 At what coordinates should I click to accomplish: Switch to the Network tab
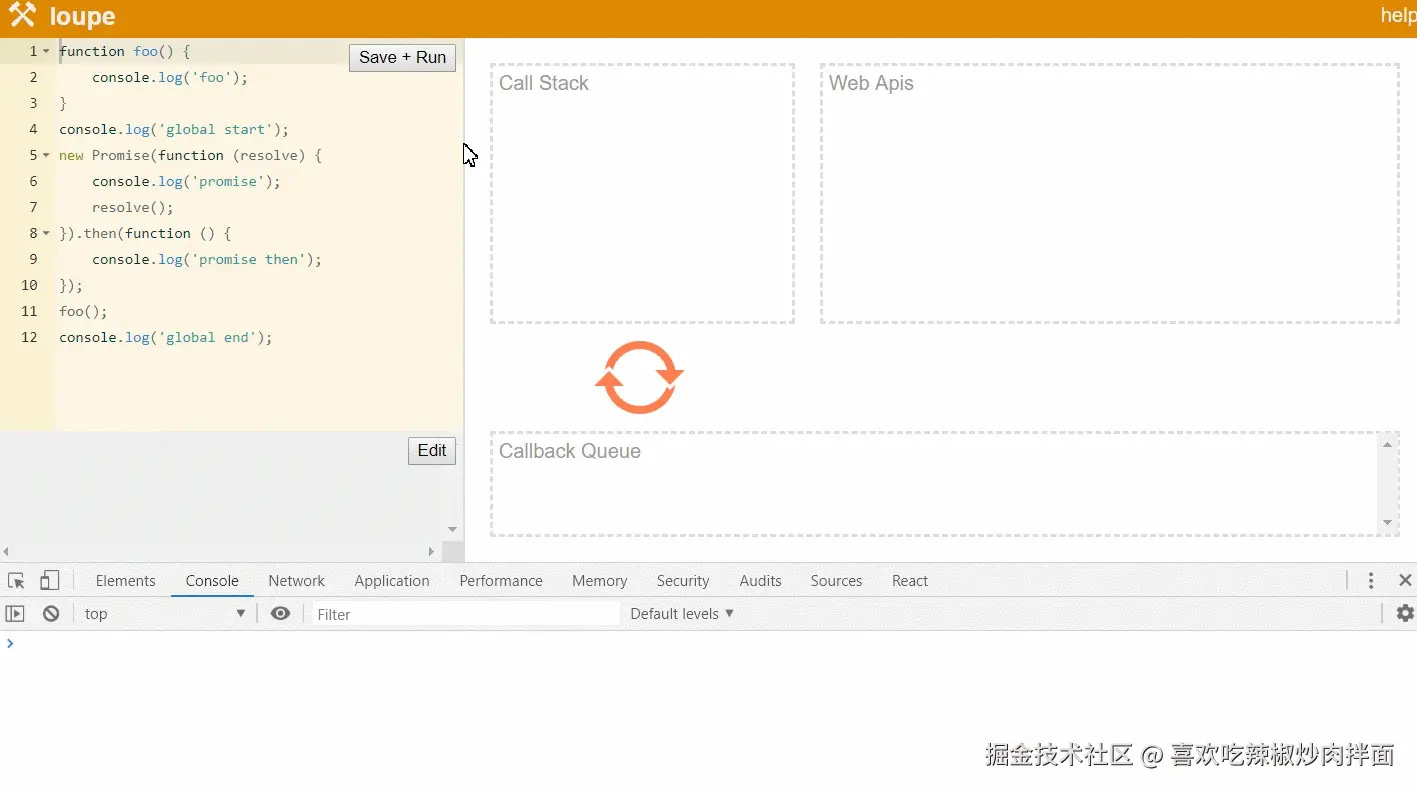[296, 581]
